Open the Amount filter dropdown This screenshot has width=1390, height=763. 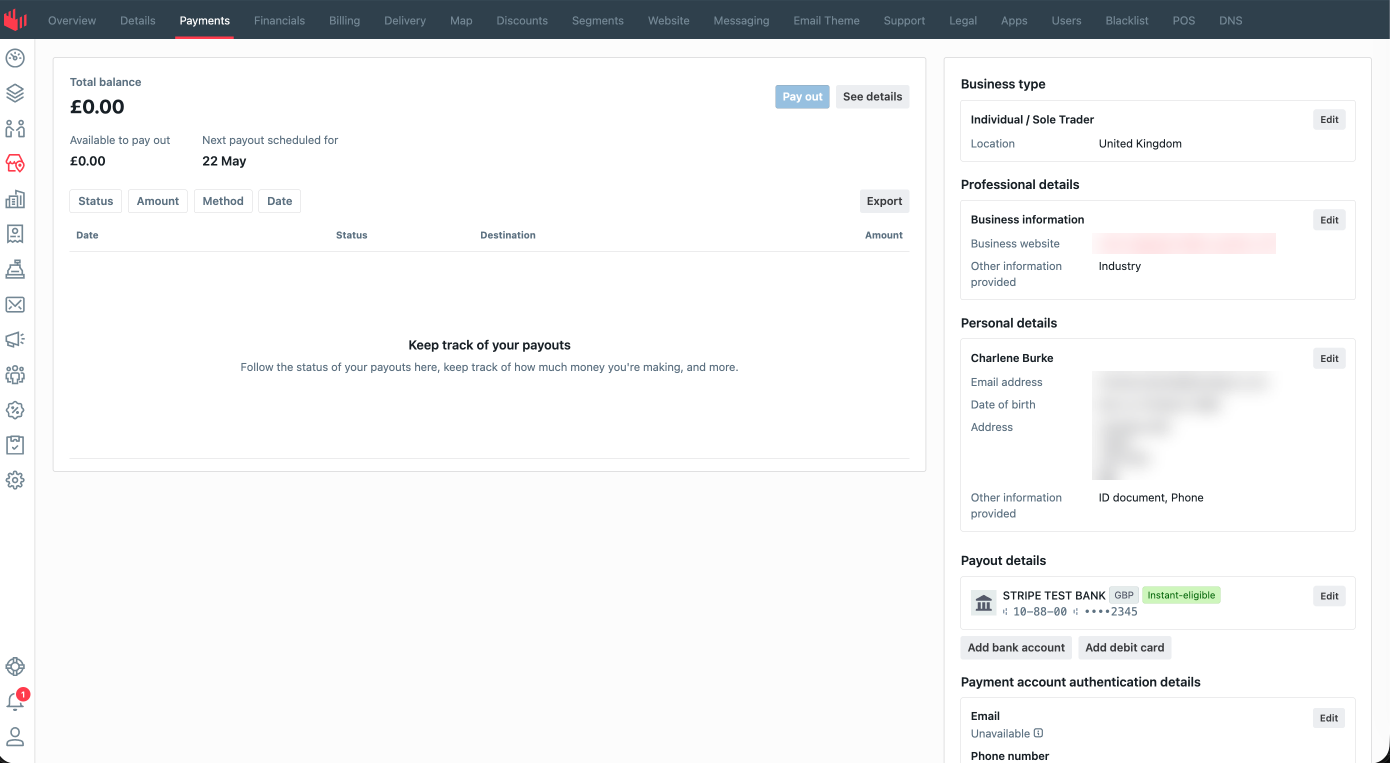click(x=158, y=201)
